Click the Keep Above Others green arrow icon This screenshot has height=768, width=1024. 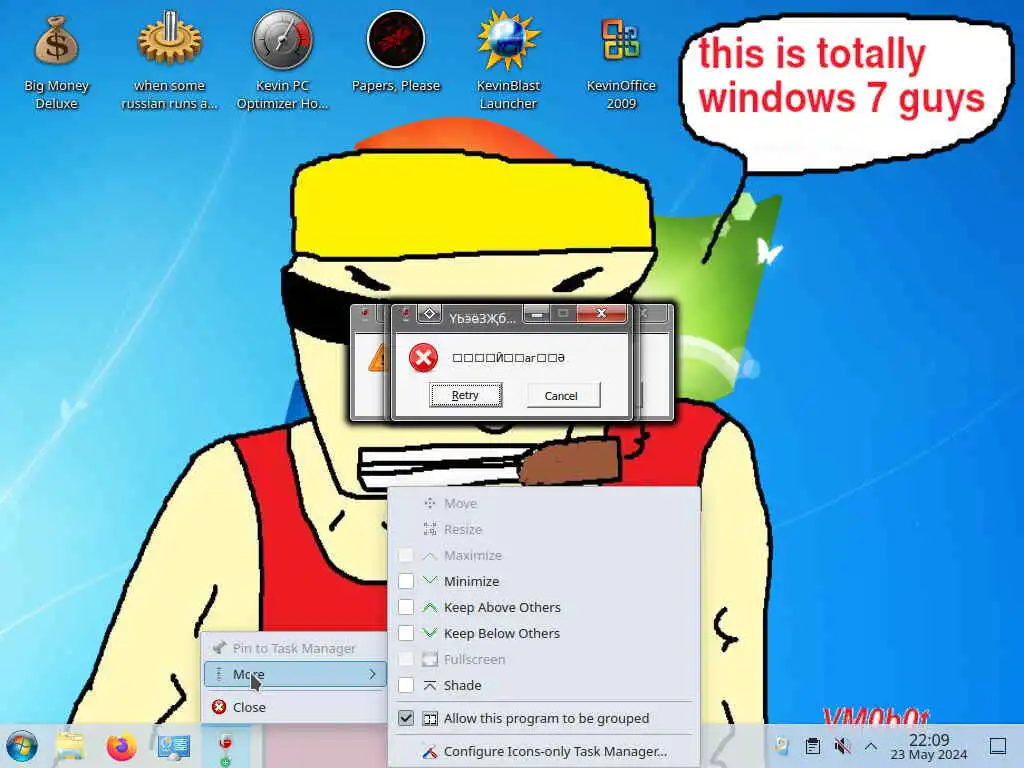tap(430, 607)
